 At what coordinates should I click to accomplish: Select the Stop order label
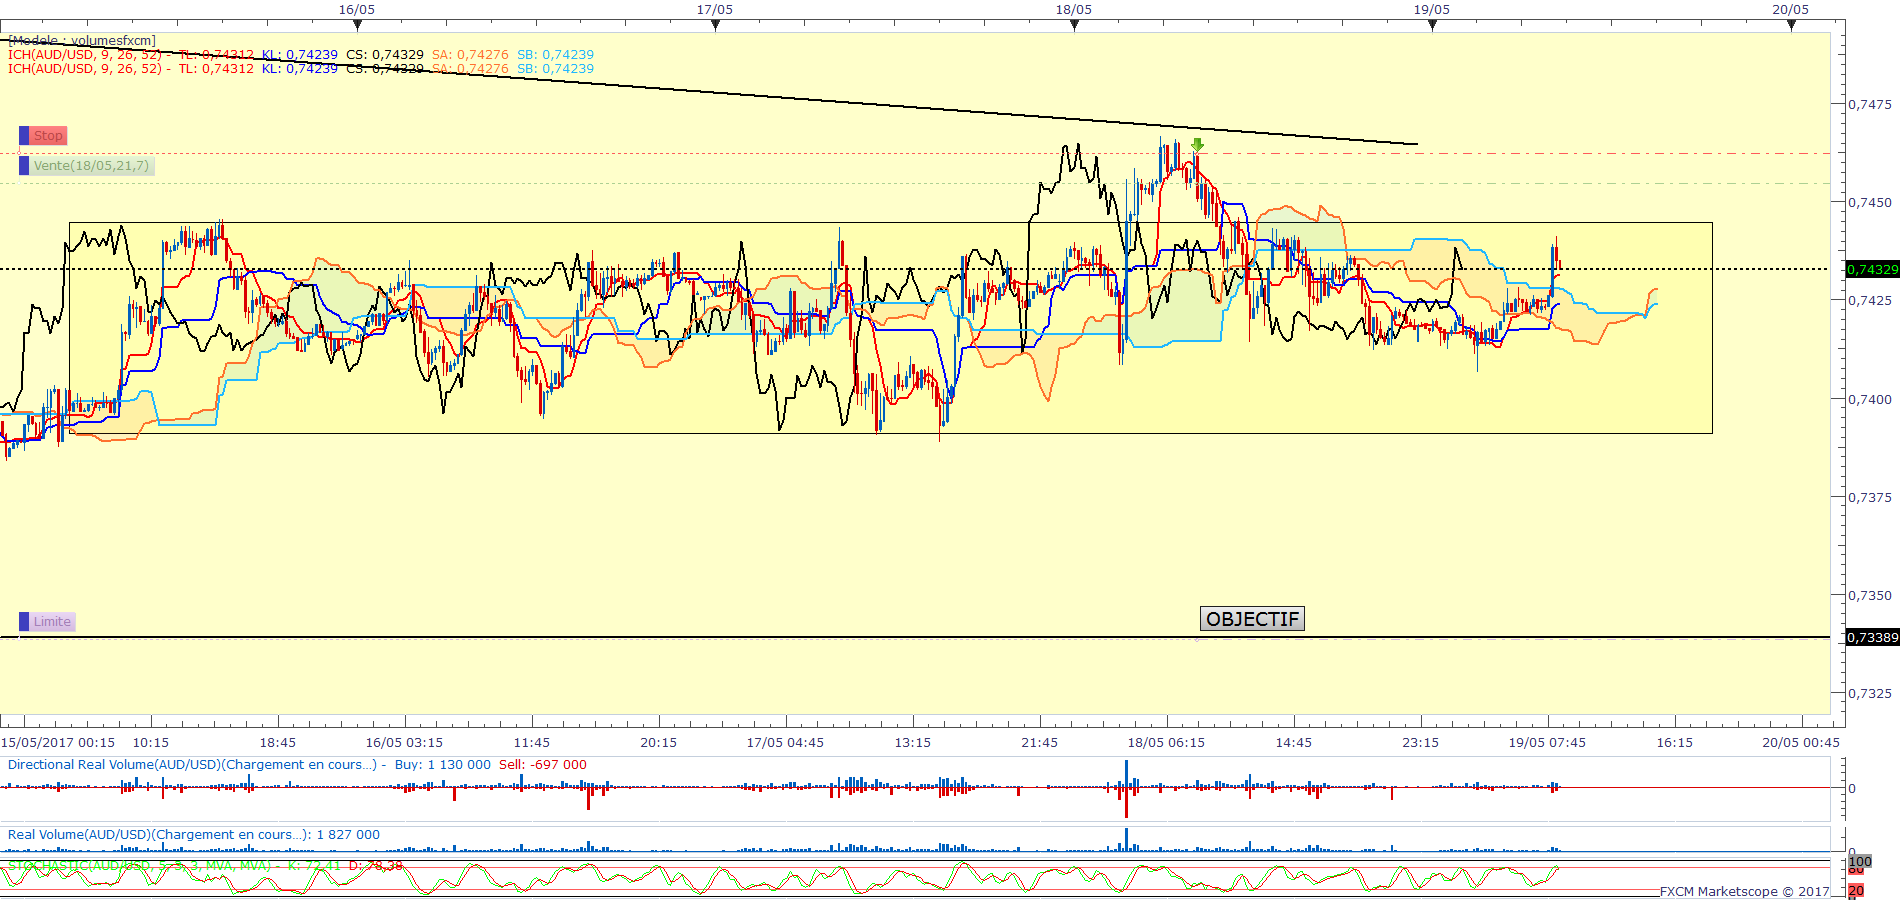(x=42, y=136)
